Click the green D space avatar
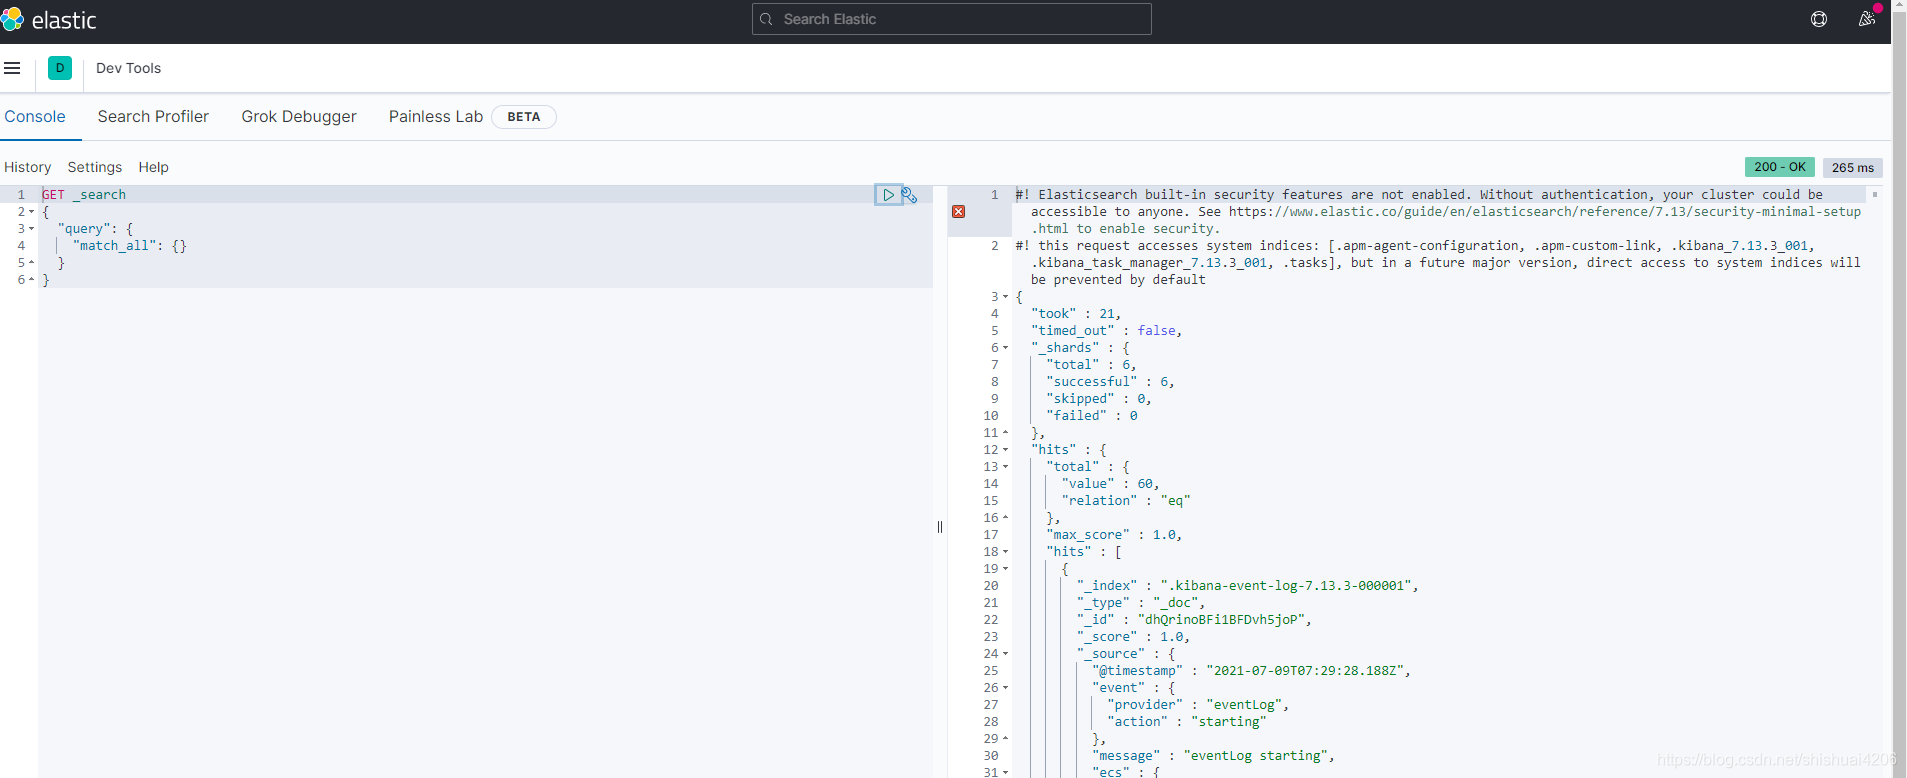The width and height of the screenshot is (1907, 778). 60,68
